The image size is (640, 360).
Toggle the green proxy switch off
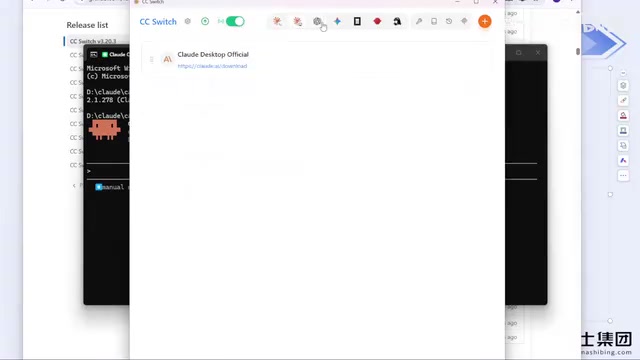[x=235, y=21]
